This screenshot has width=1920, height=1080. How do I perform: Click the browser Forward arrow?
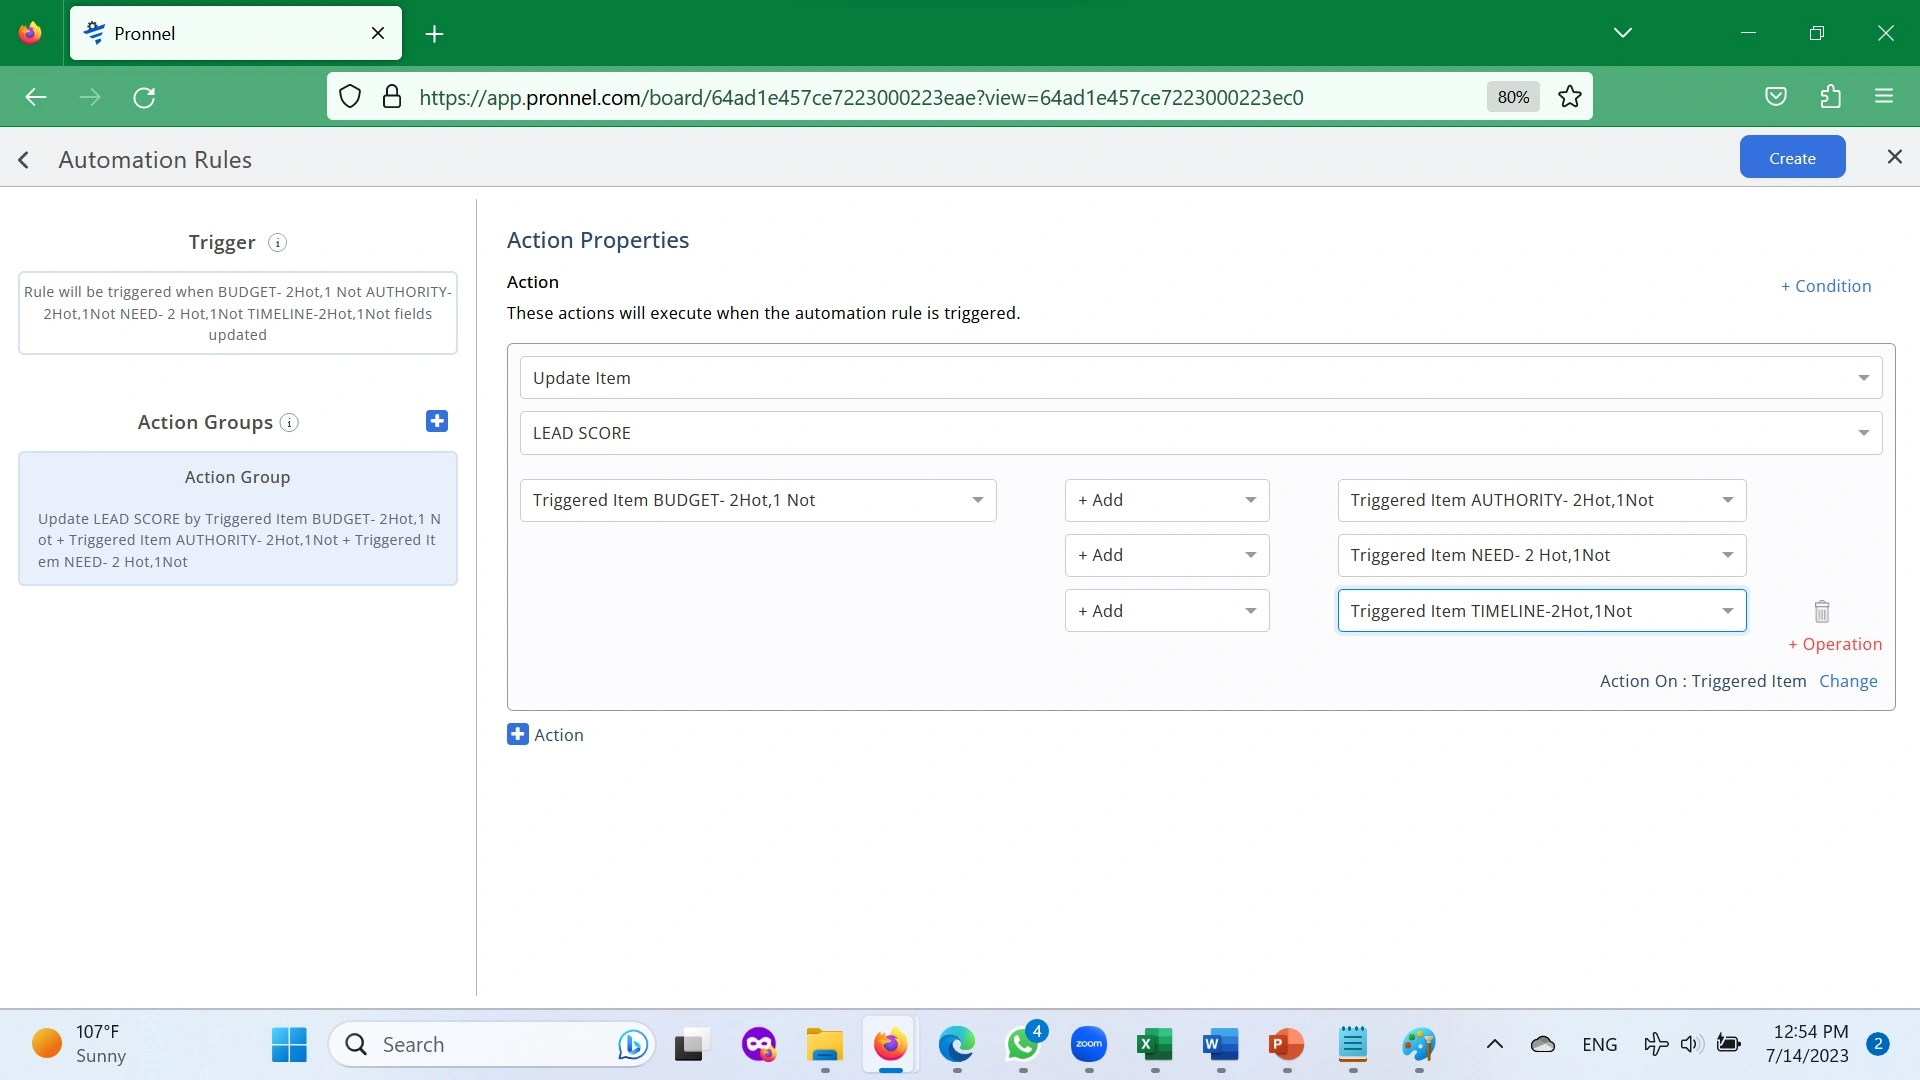point(90,97)
